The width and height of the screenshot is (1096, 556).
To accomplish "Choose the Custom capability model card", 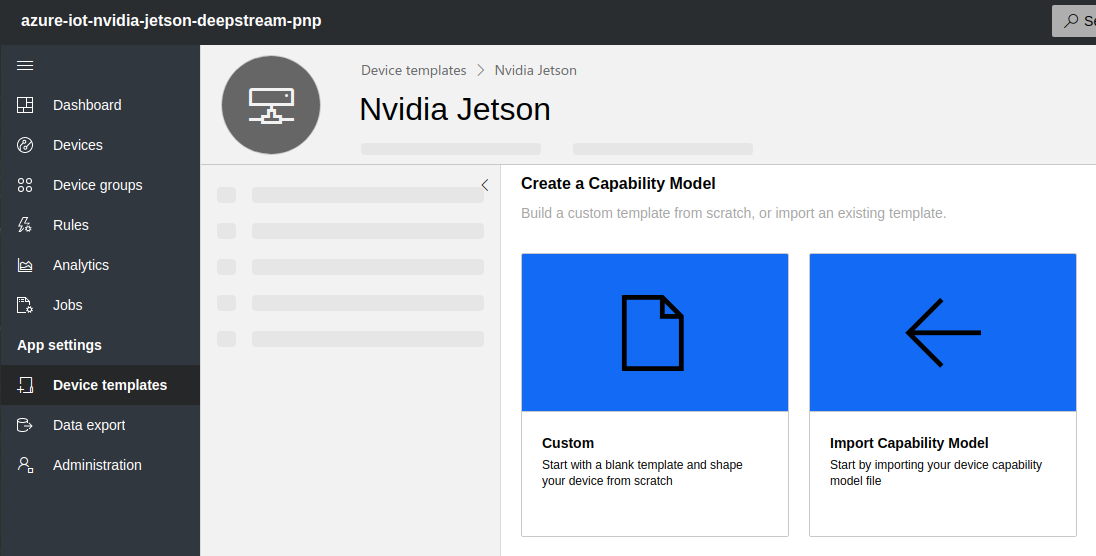I will [655, 395].
